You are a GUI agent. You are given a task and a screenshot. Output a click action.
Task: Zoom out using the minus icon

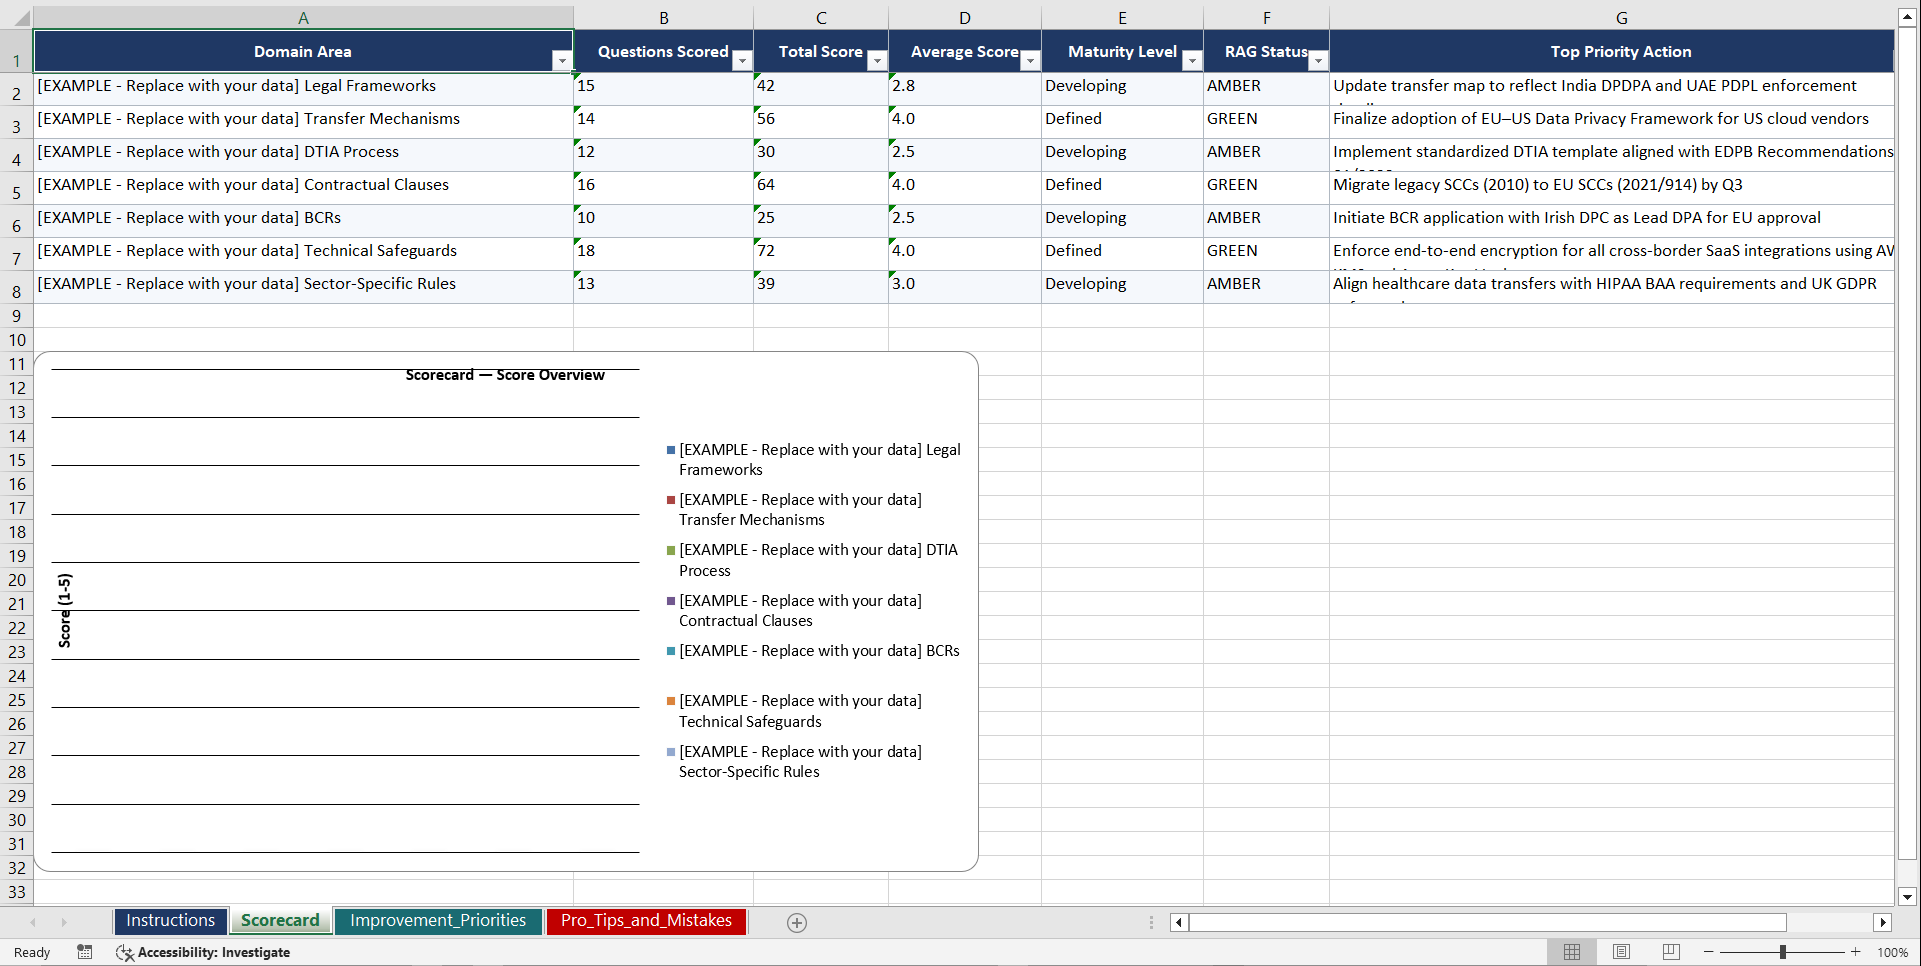[x=1709, y=952]
